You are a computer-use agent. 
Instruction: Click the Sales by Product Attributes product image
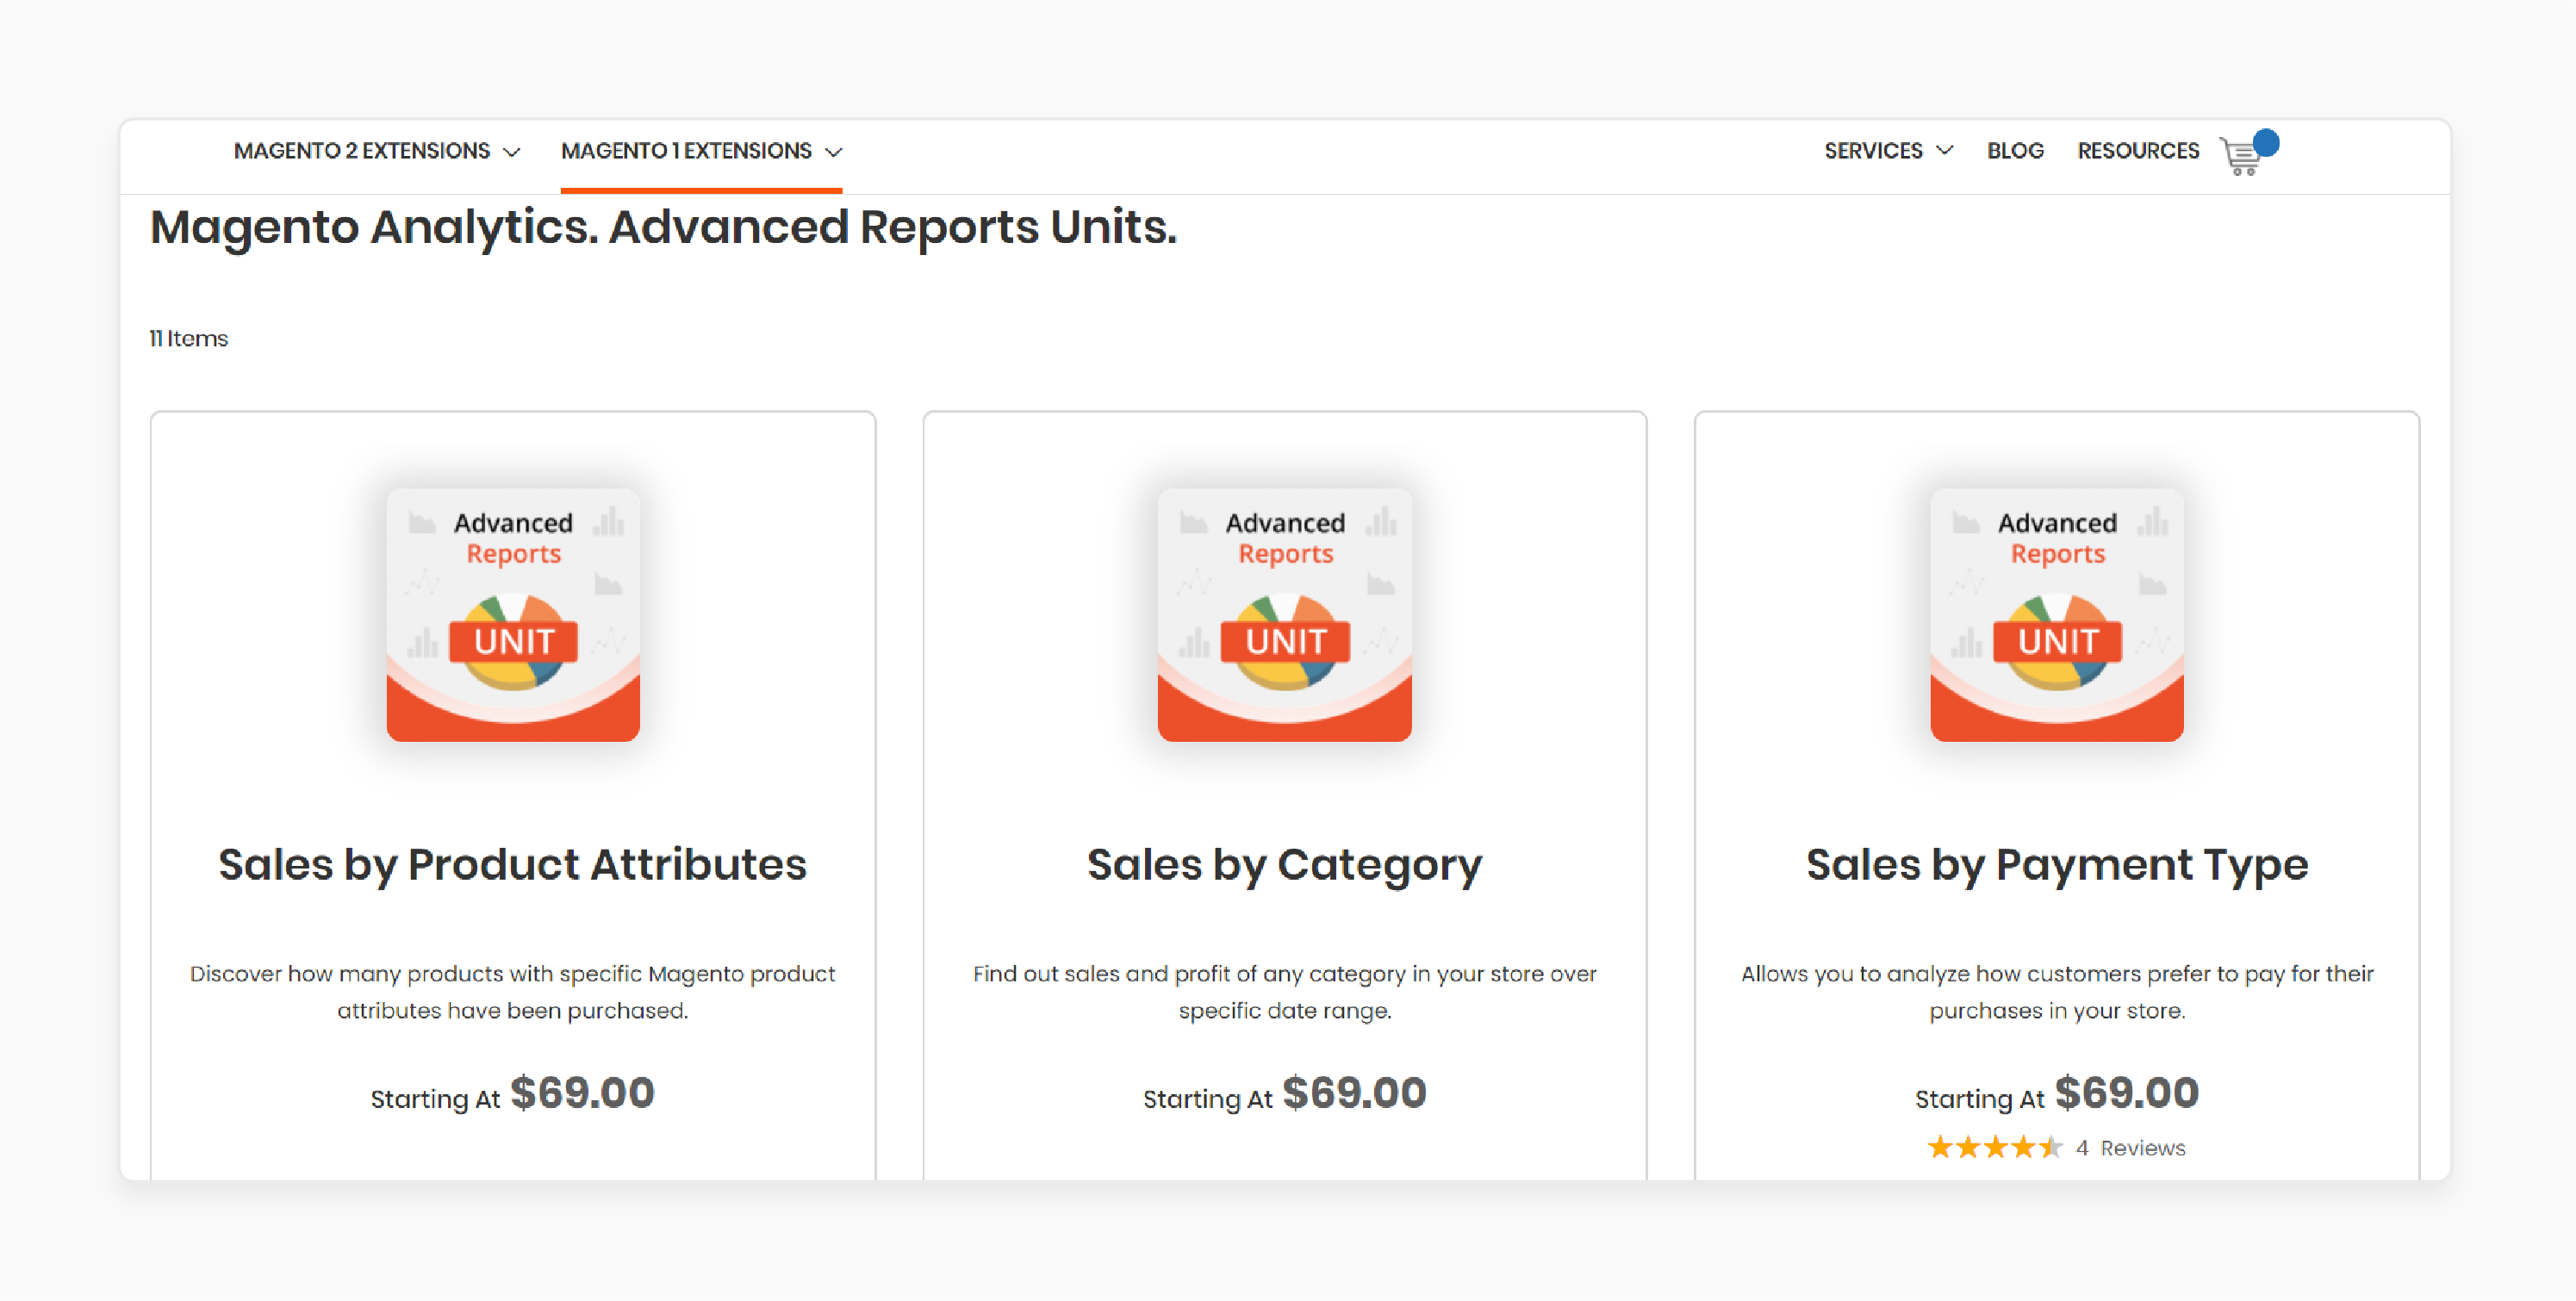pyautogui.click(x=512, y=613)
